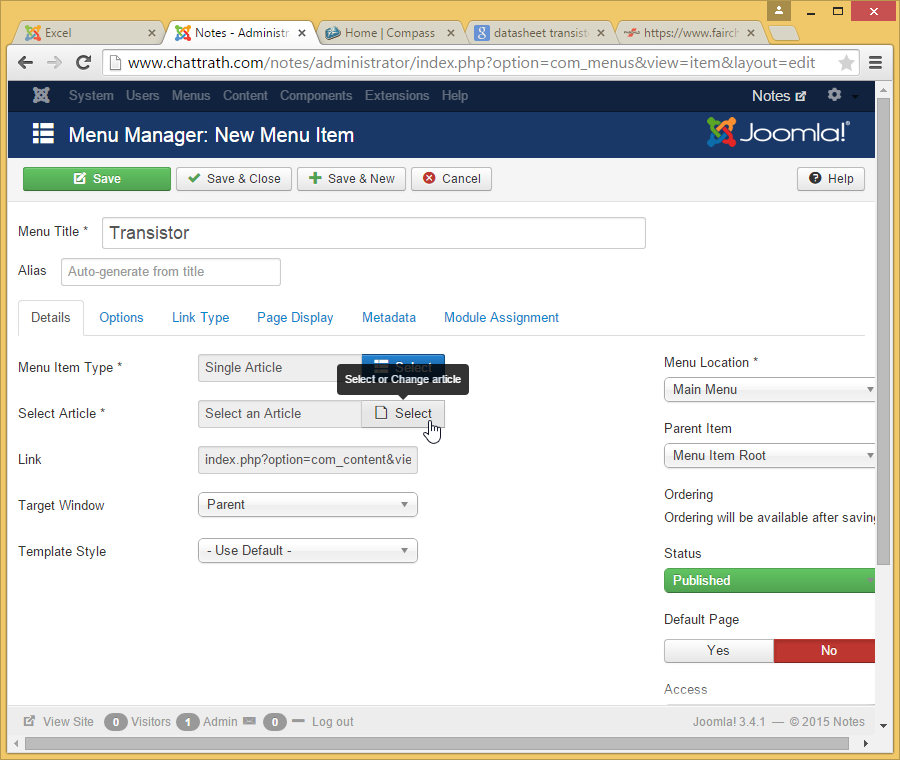
Task: Click the Joomla logo icon in admin navbar
Action: click(41, 96)
